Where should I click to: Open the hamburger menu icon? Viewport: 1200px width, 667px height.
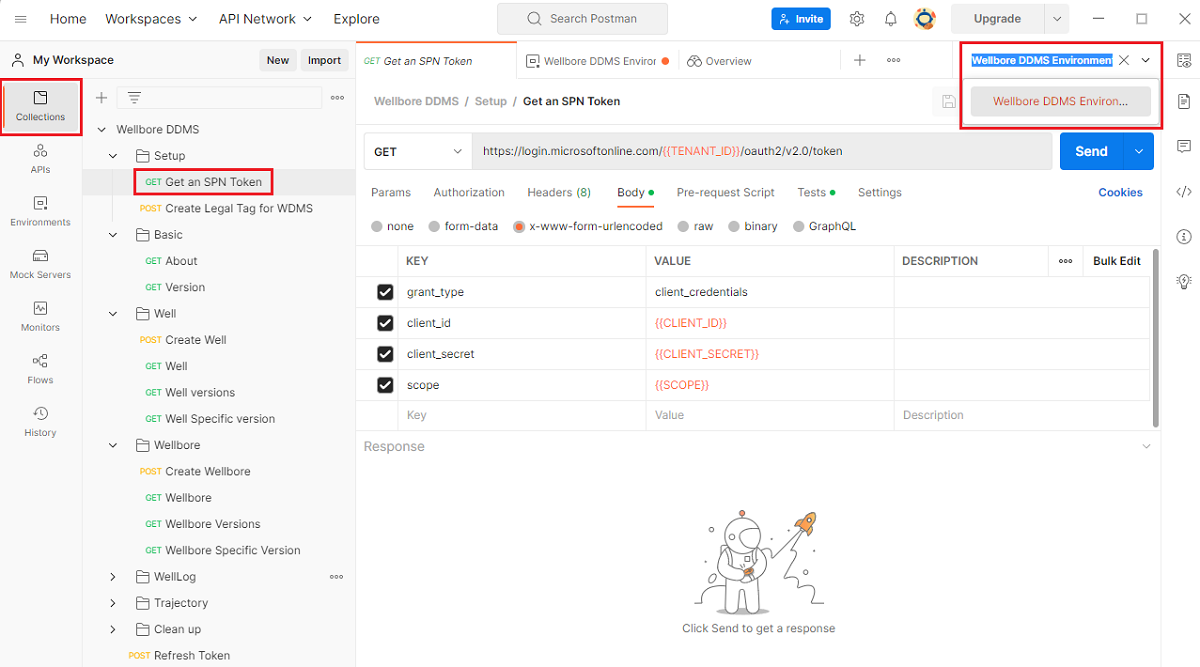(20, 19)
